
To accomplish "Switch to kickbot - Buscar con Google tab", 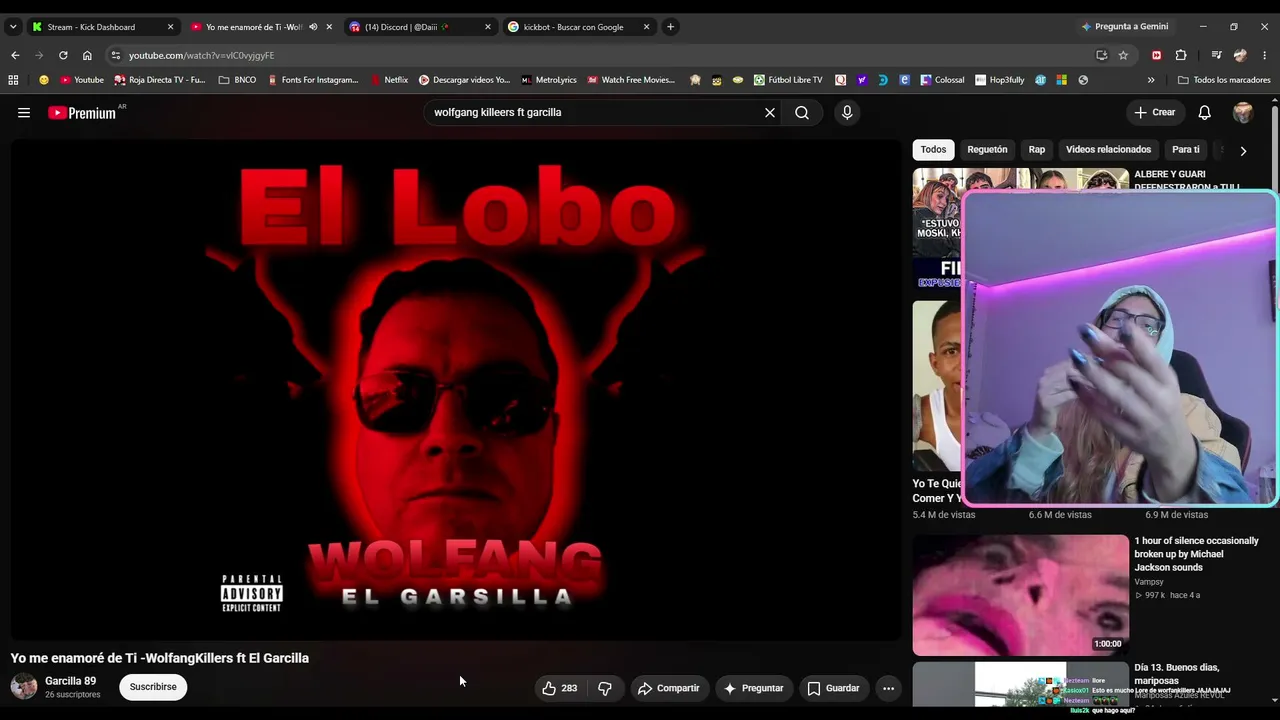I will tap(579, 27).
